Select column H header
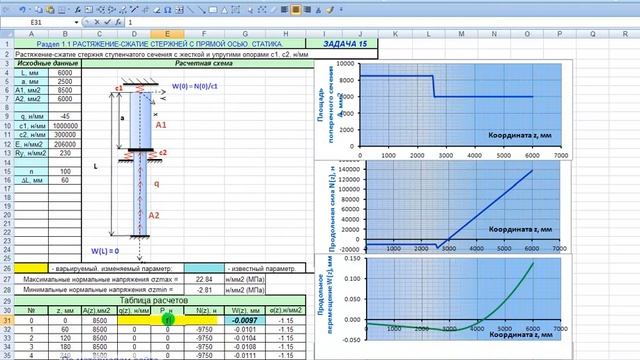Screen dimensions: 640x360 (x=285, y=34)
